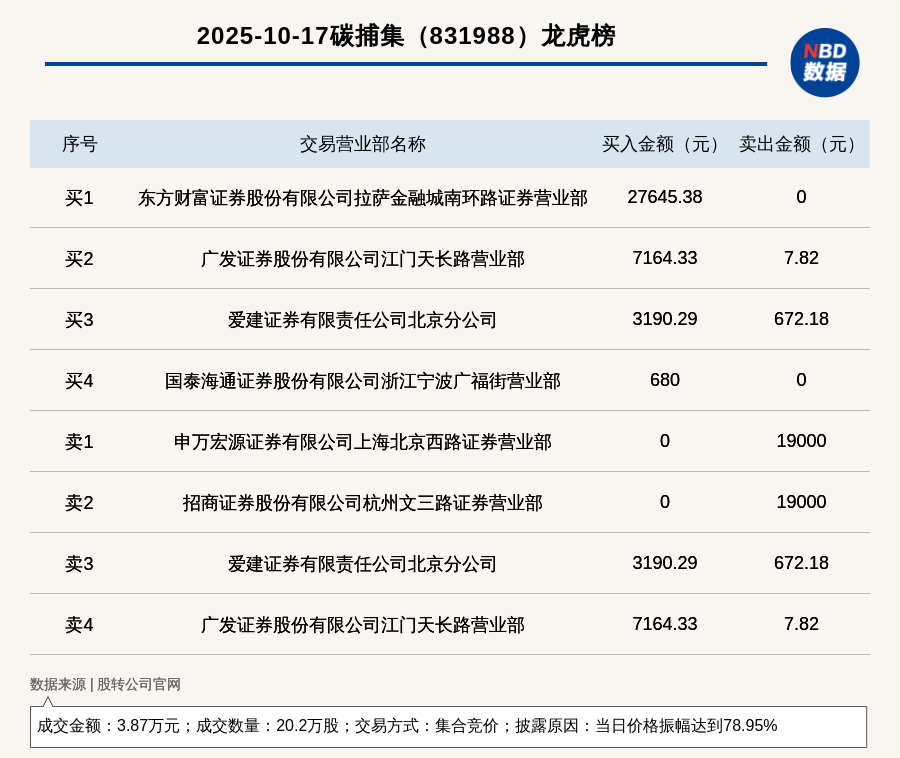Image resolution: width=900 pixels, height=758 pixels.
Task: Click the NBD数据 logo
Action: (824, 62)
